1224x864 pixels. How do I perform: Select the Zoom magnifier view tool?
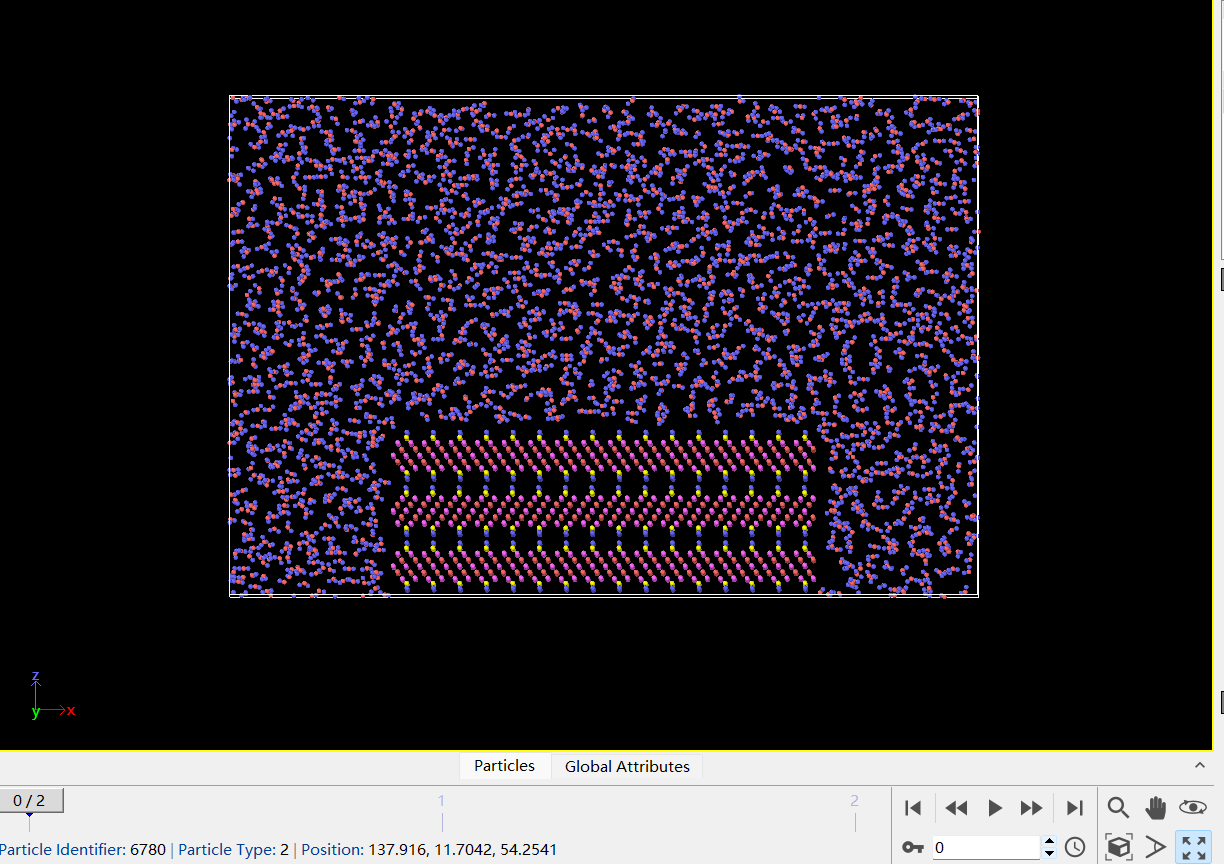coord(1118,808)
